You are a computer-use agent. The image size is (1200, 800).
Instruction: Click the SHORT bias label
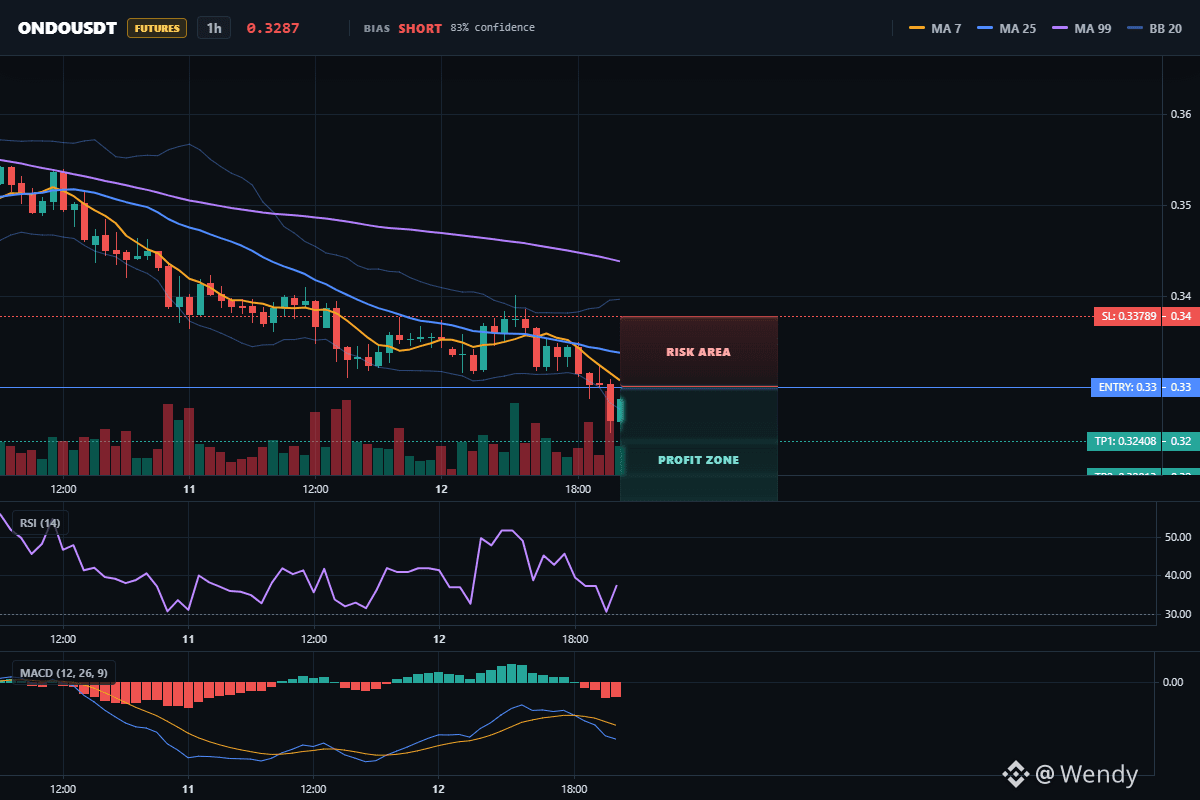[420, 28]
